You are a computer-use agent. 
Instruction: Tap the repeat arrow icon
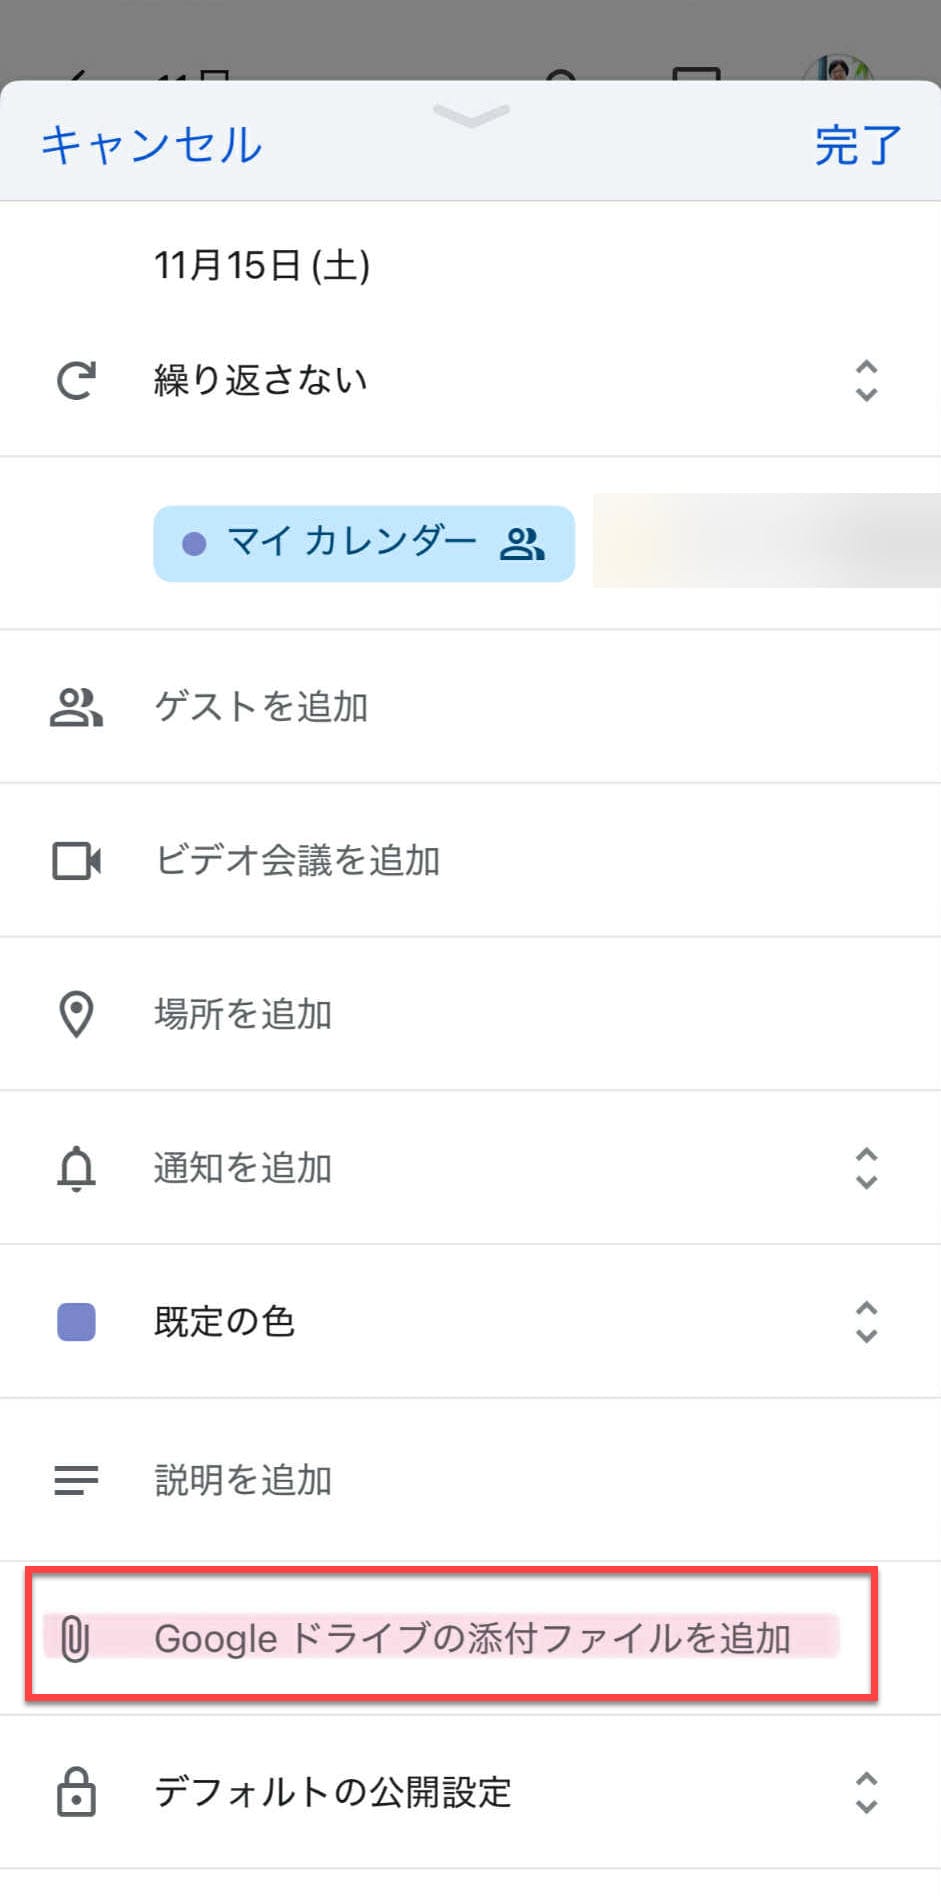click(x=76, y=380)
